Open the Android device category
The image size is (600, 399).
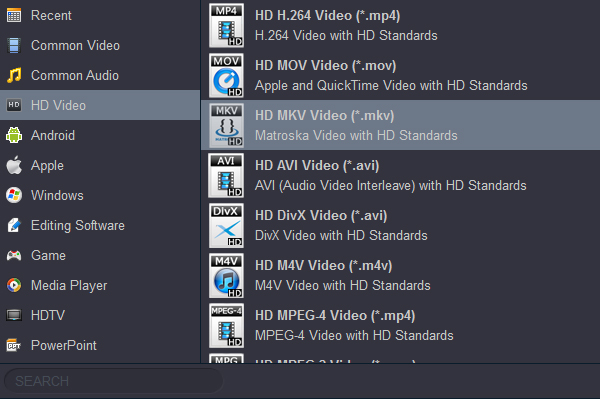tap(100, 135)
